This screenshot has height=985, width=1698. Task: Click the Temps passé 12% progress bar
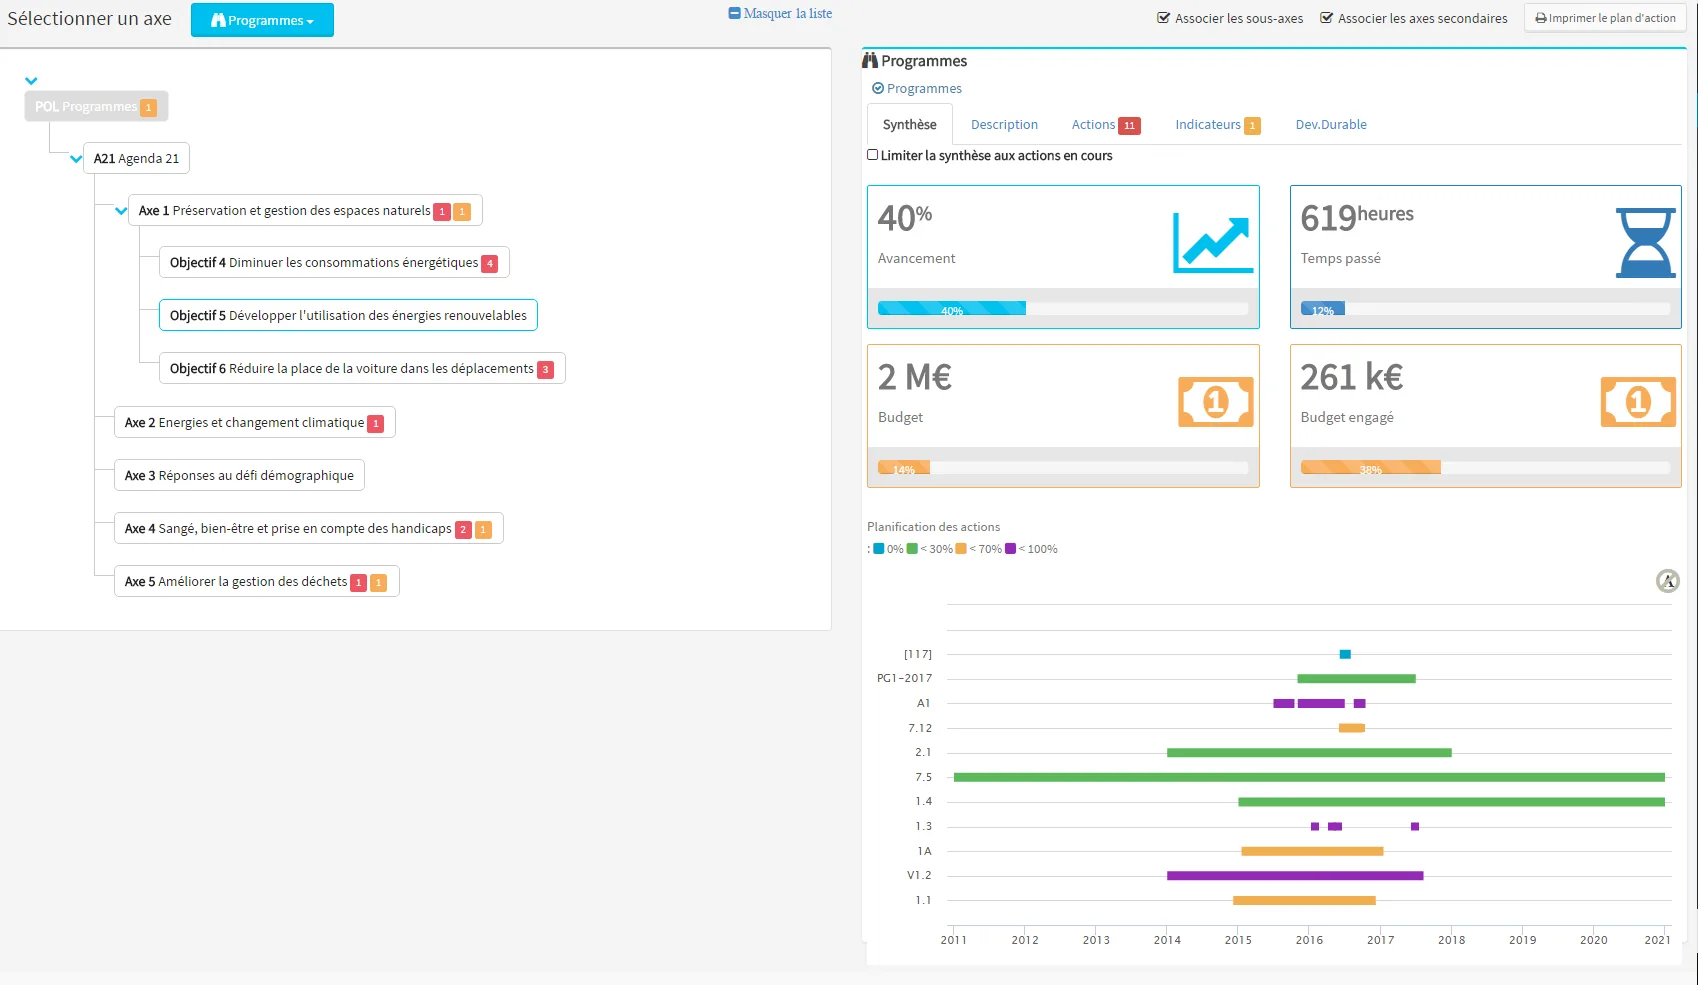click(1485, 309)
